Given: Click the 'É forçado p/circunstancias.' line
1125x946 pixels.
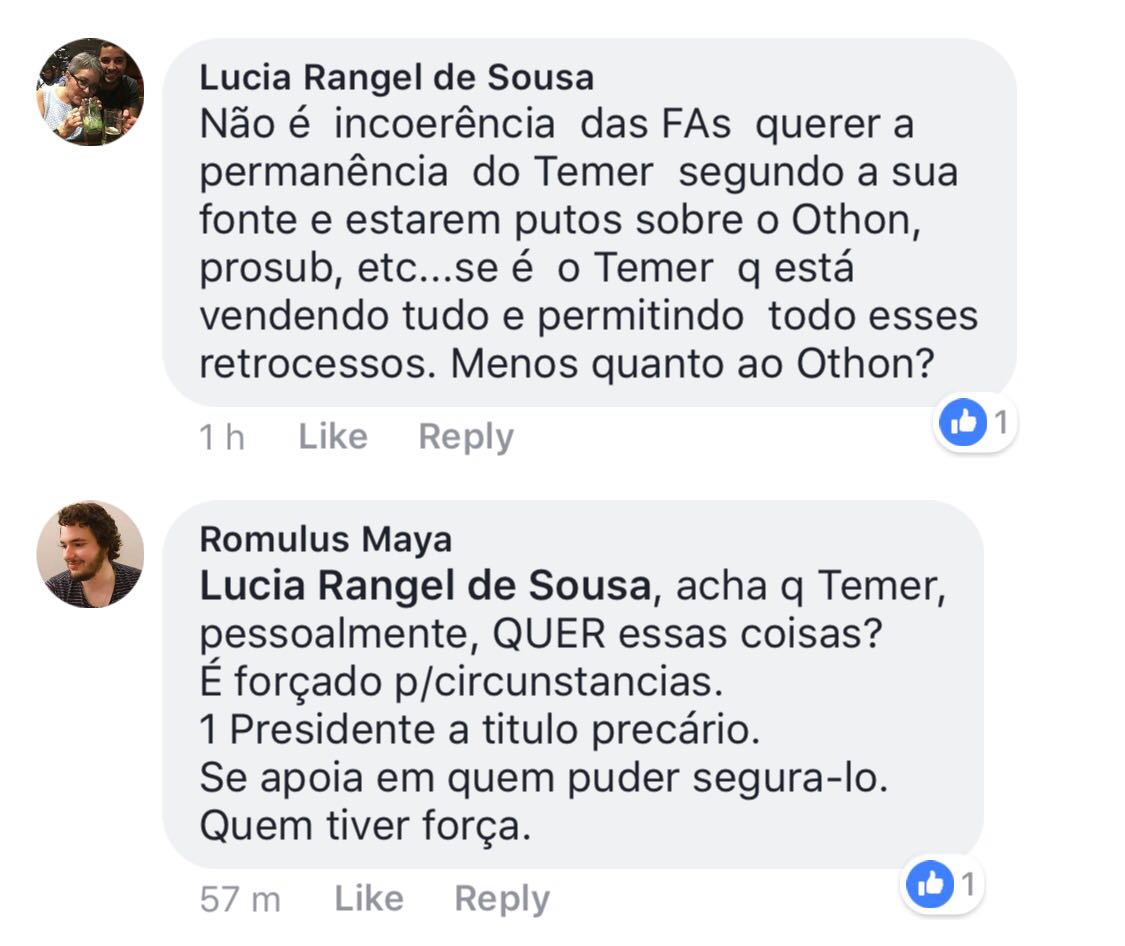Looking at the screenshot, I should click(x=461, y=681).
